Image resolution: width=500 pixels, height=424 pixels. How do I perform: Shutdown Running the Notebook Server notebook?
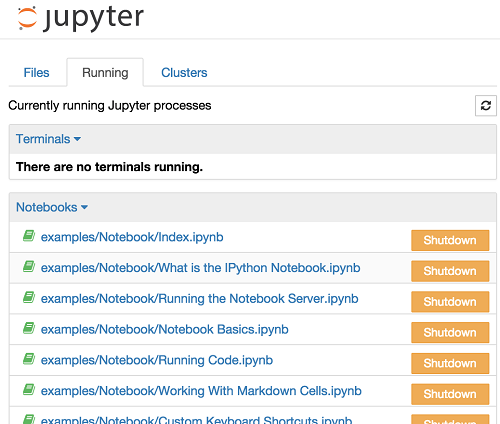pos(450,302)
